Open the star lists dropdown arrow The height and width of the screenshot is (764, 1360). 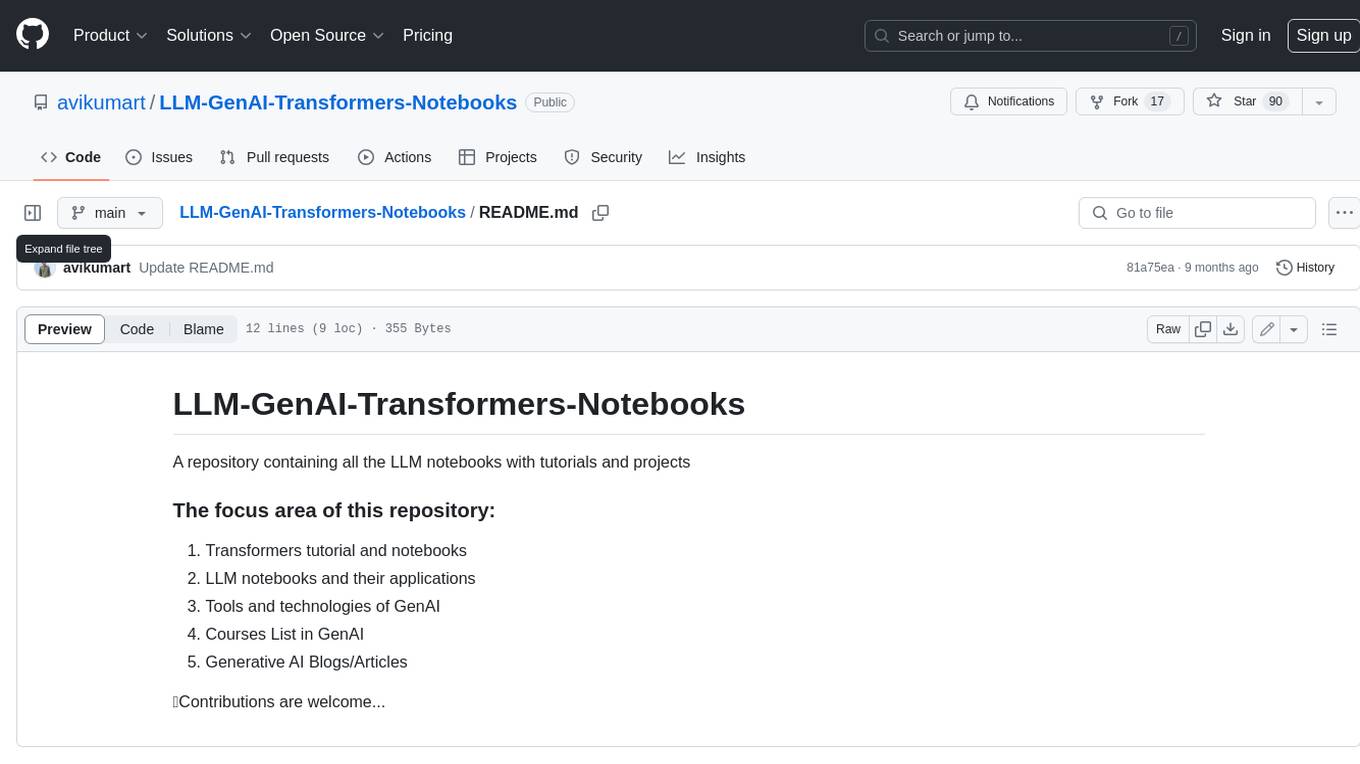click(1319, 102)
